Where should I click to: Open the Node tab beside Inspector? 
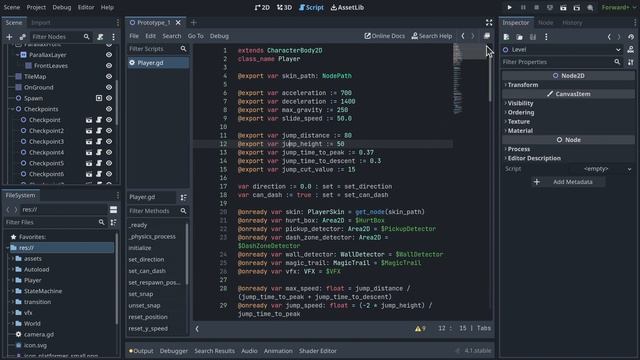pyautogui.click(x=545, y=22)
